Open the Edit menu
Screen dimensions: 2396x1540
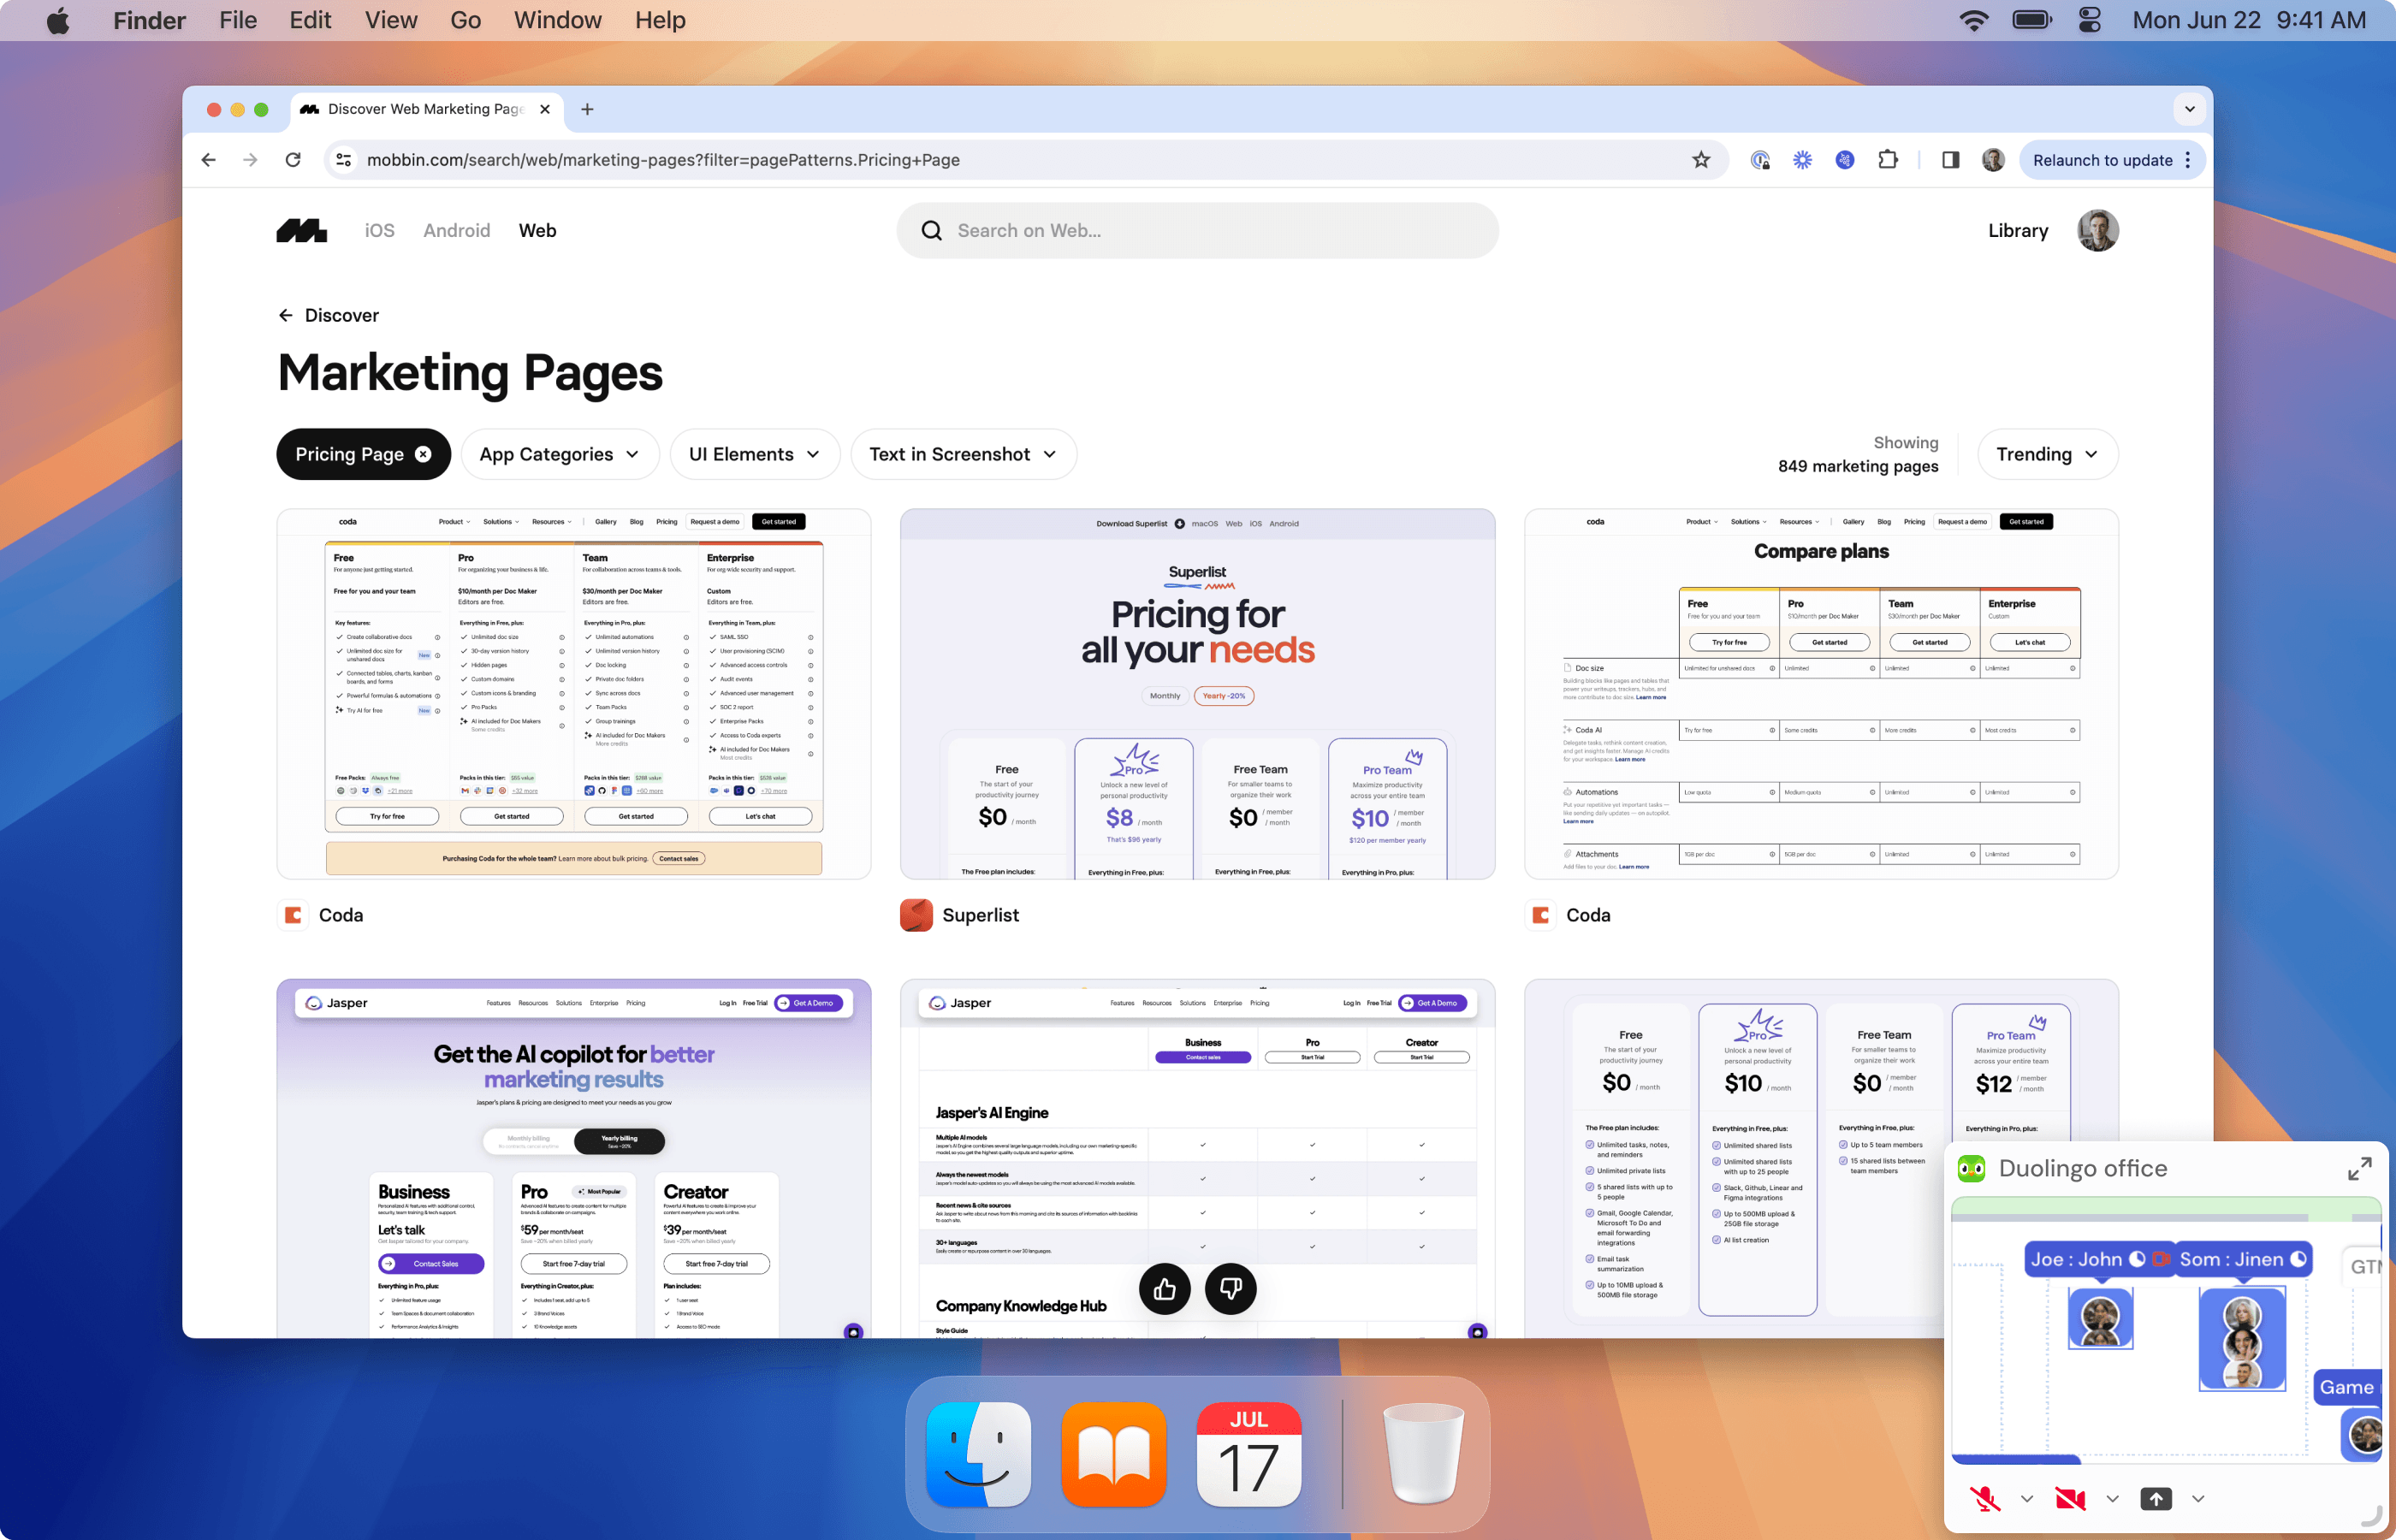tap(310, 20)
